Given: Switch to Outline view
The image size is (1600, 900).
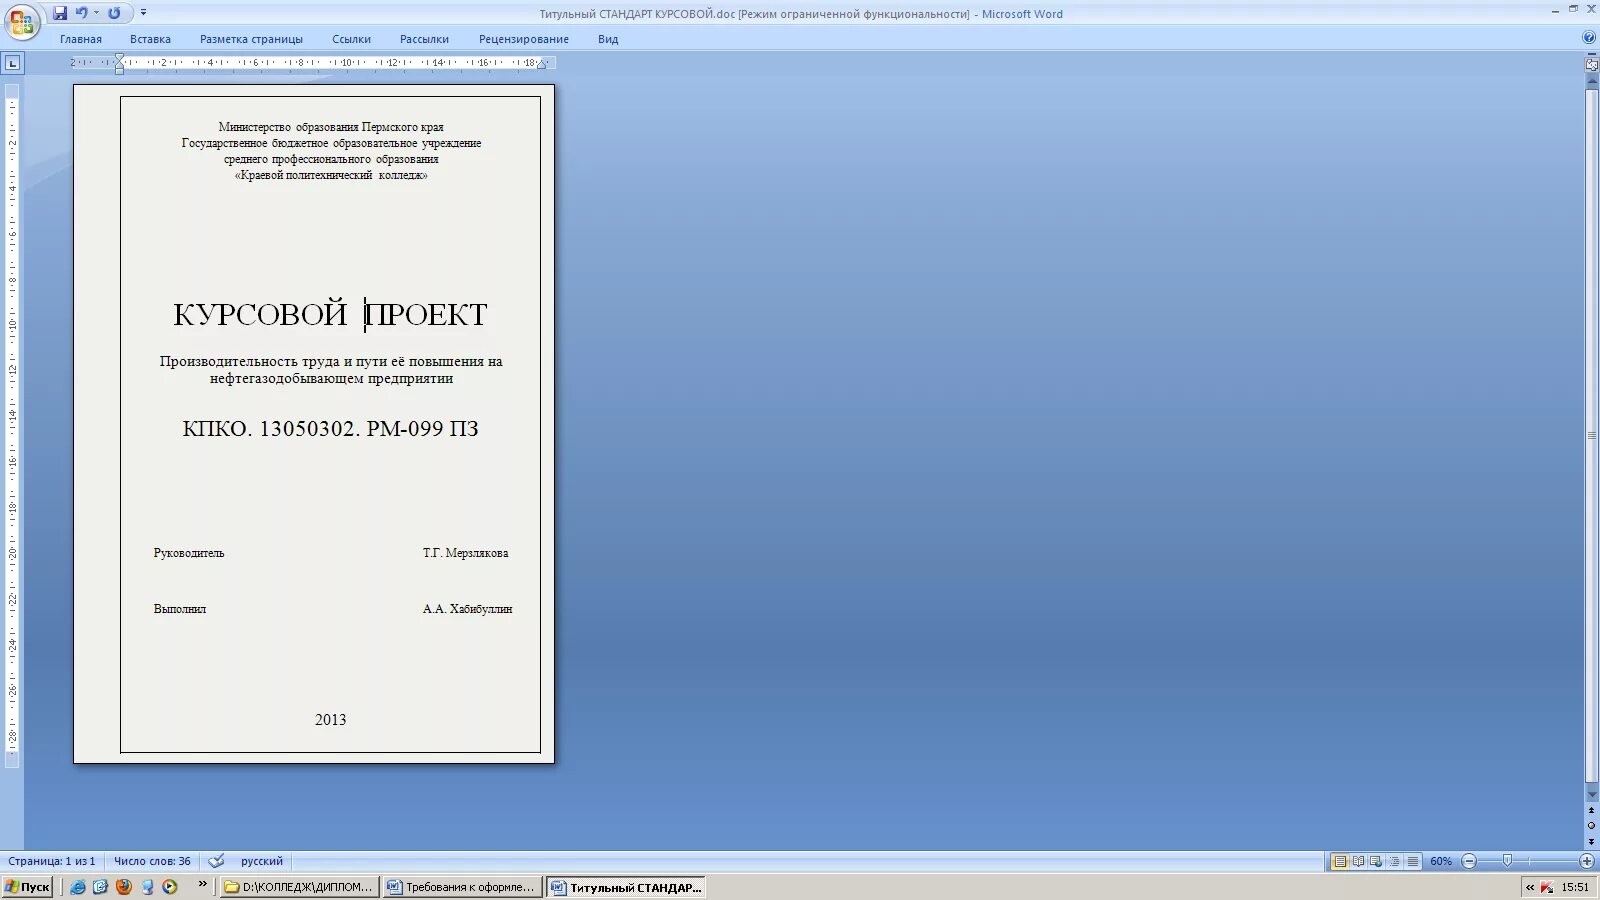Looking at the screenshot, I should [1394, 861].
